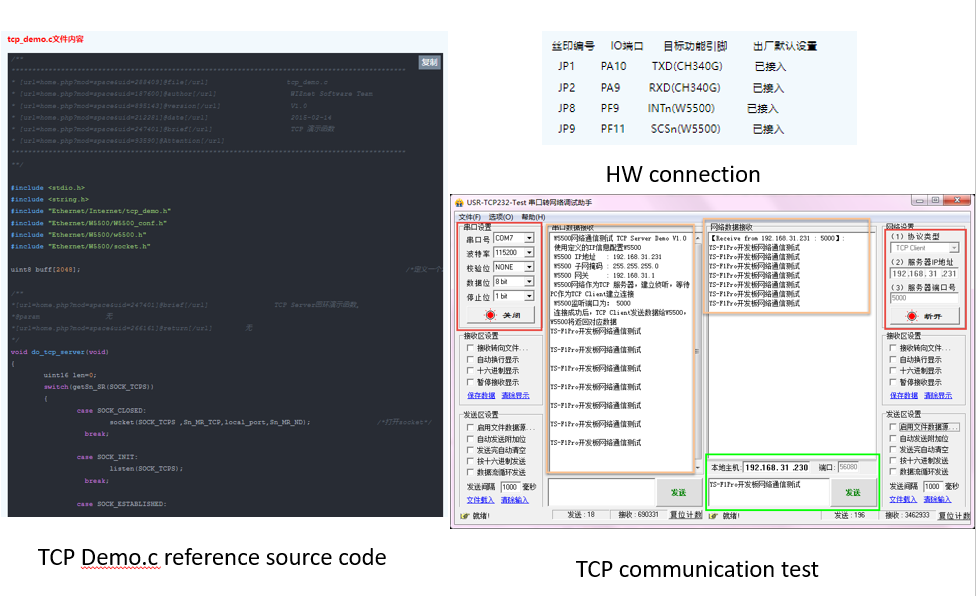Open the 帮助(H) menu
The width and height of the screenshot is (976, 596).
coord(533,217)
